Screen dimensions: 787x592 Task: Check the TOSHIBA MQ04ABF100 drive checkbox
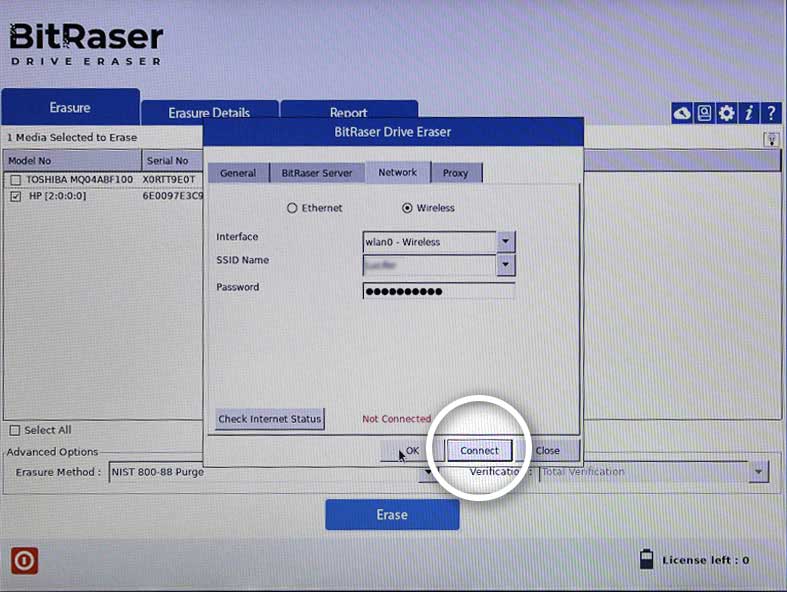coord(16,180)
